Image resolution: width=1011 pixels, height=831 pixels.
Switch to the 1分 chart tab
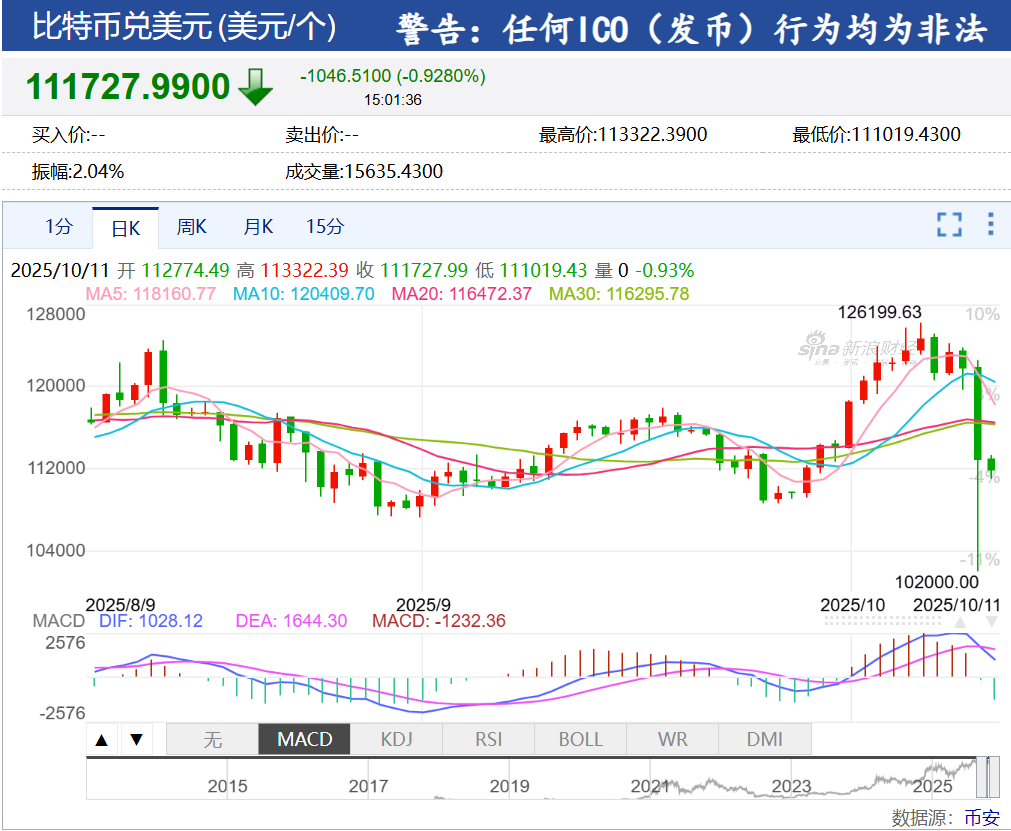[59, 227]
